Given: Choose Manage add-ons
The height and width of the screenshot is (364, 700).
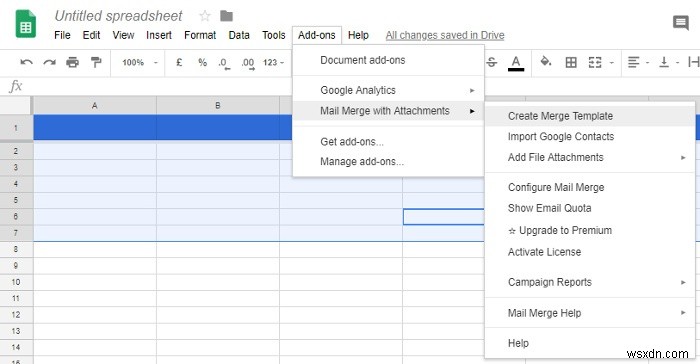Looking at the screenshot, I should click(388, 162).
